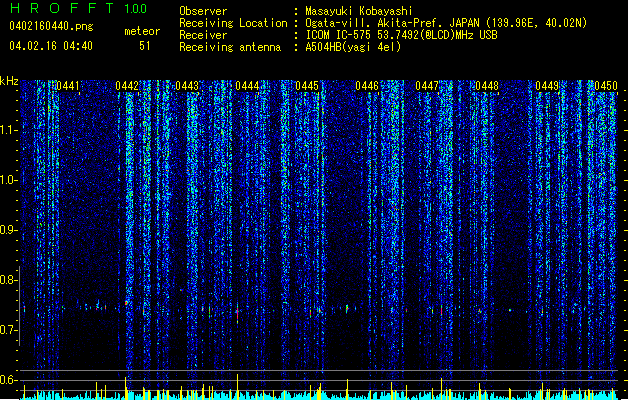Click the 1.0 frequency axis label
Image resolution: width=629 pixels, height=400 pixels.
(9, 180)
